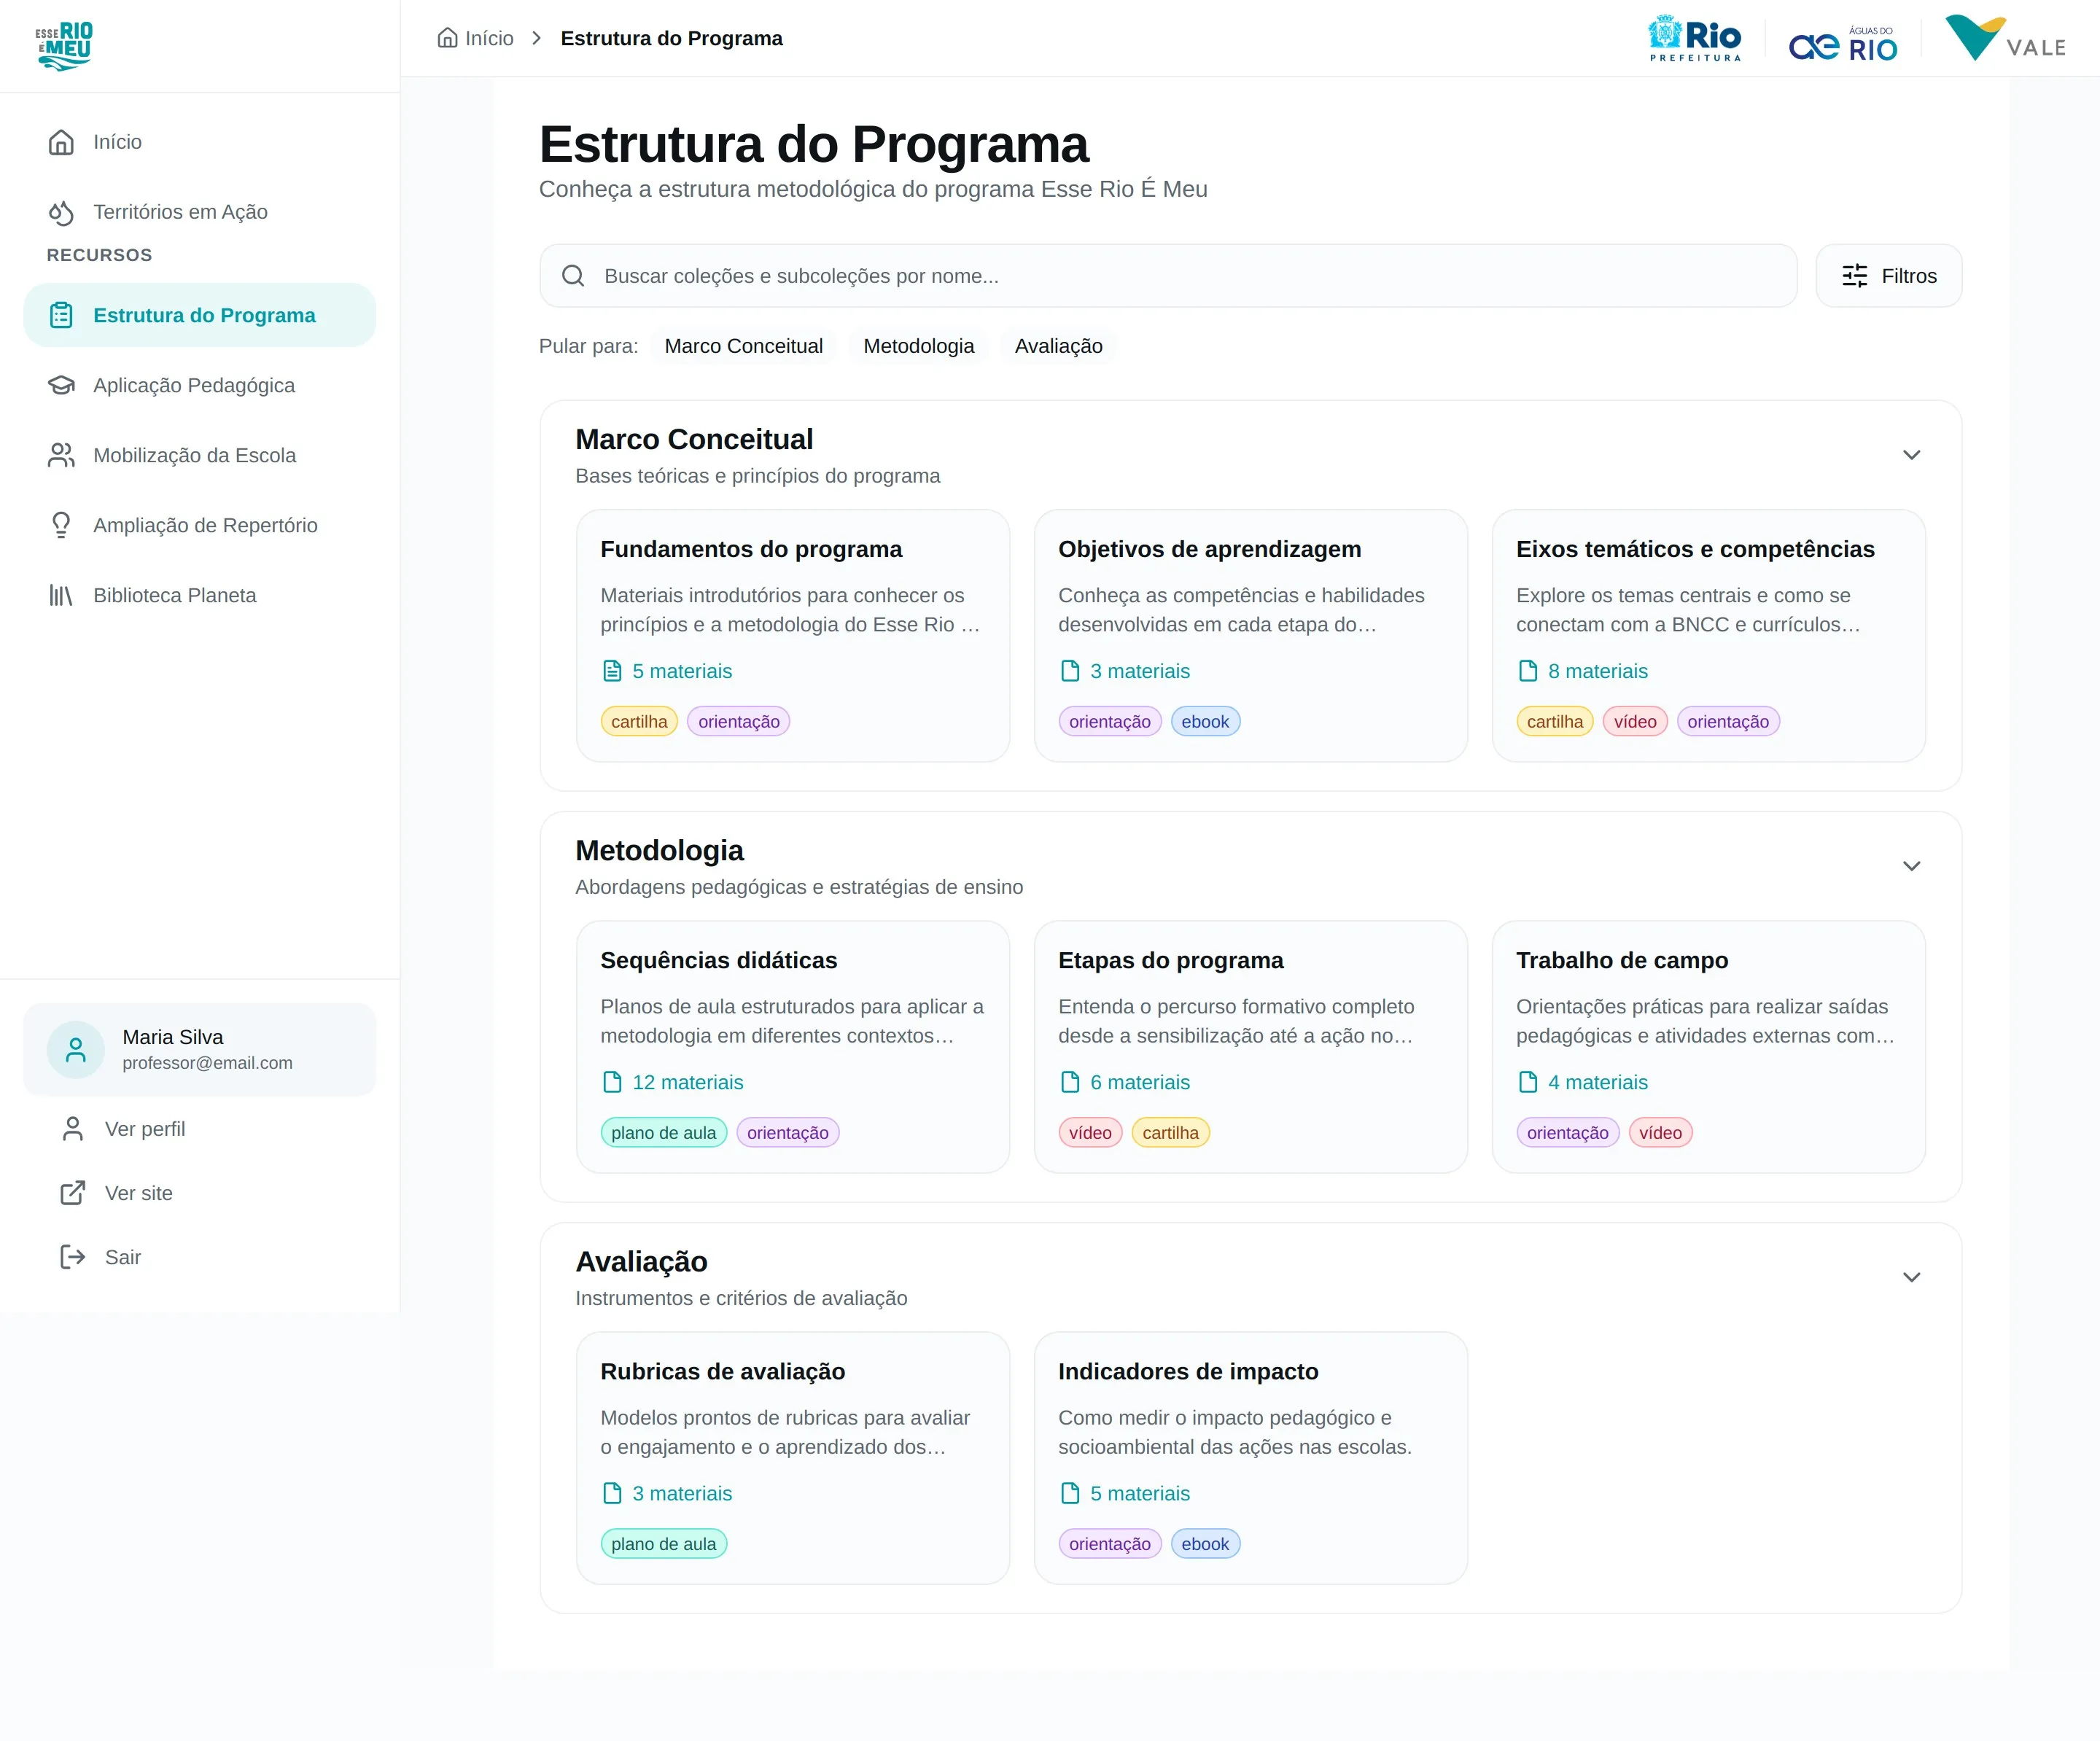Collapse the Avaliação section chevron
2100x1741 pixels.
1911,1277
